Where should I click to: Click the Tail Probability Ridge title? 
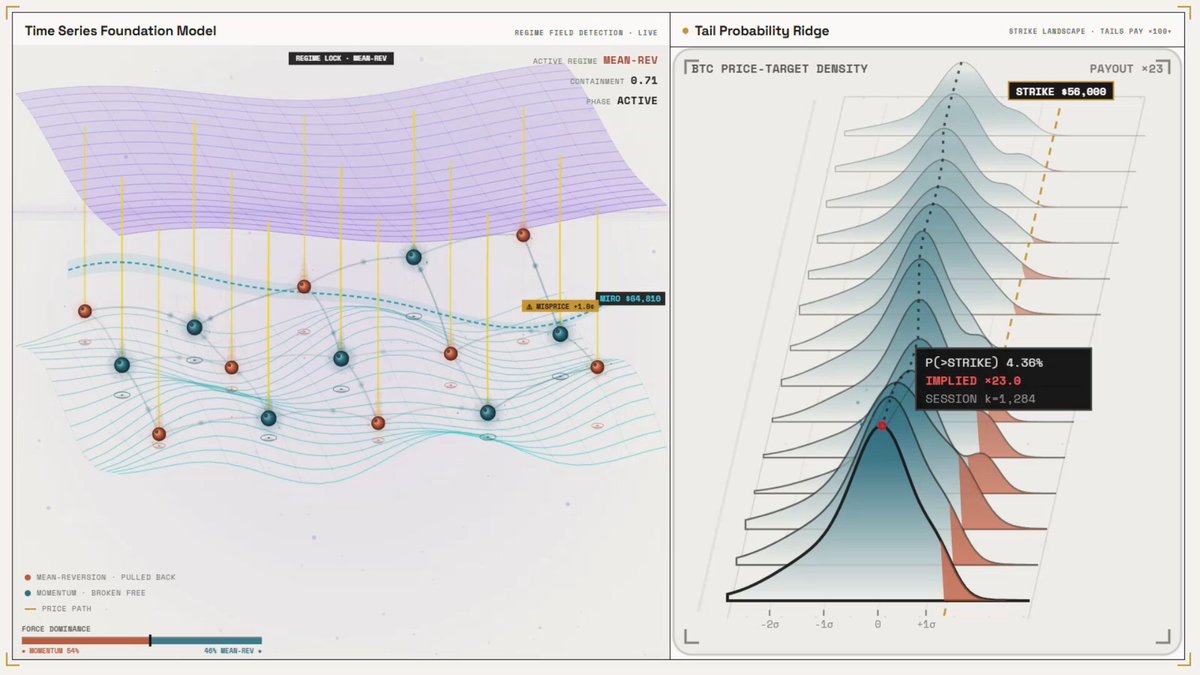[762, 31]
